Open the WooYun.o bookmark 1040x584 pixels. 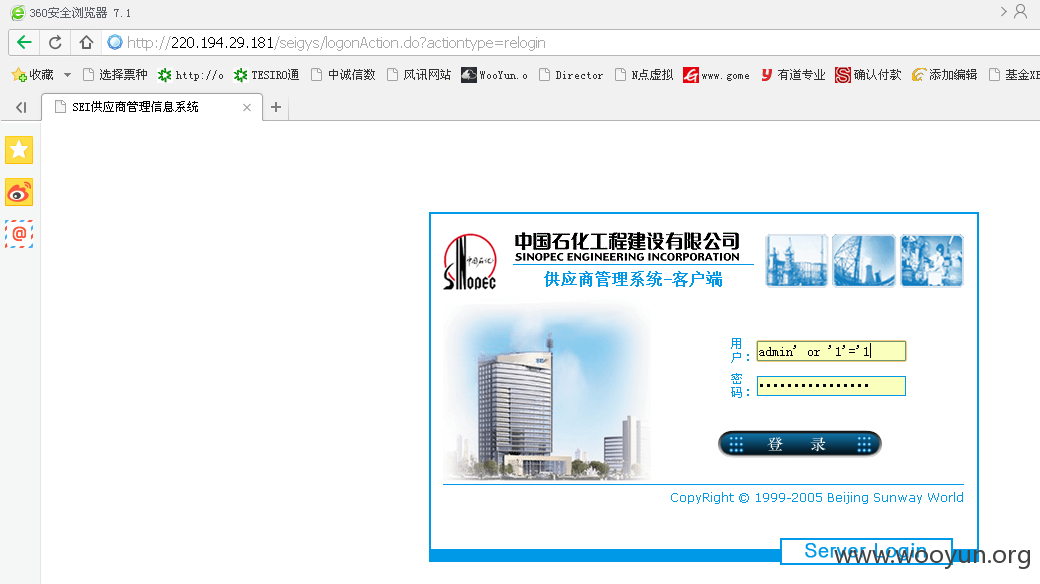pos(494,75)
